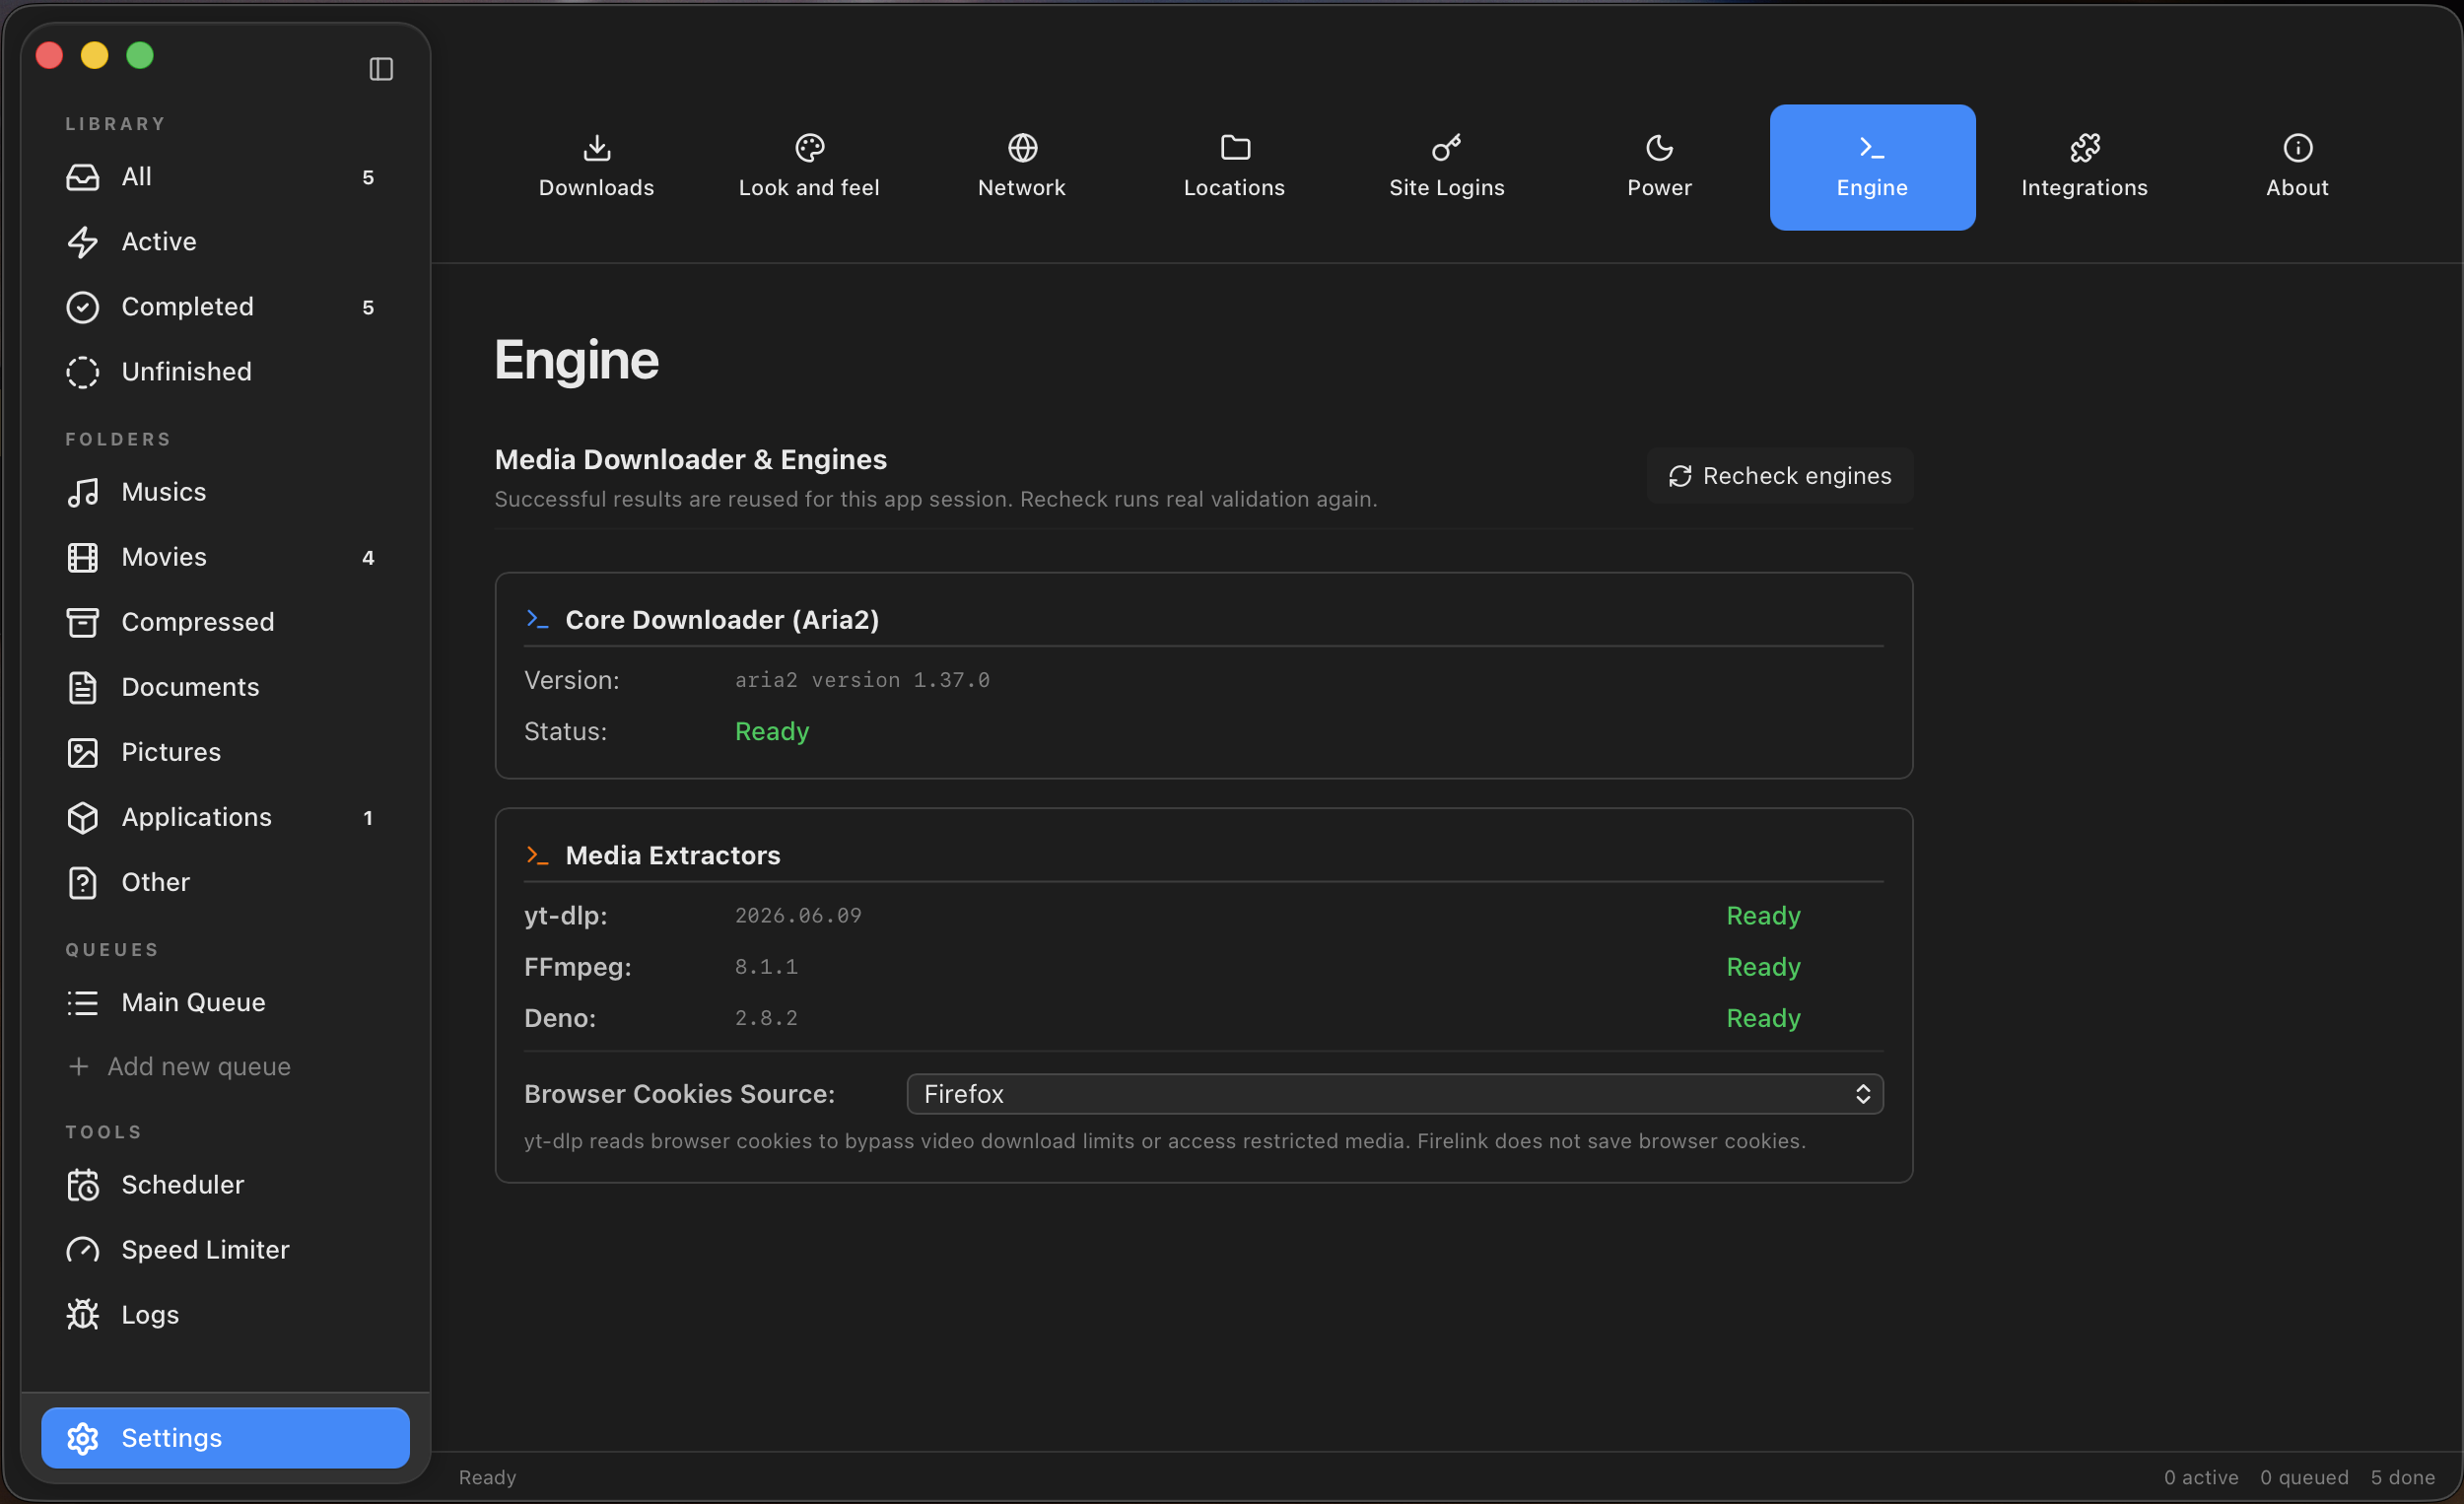Click the Logs bug icon

[83, 1315]
